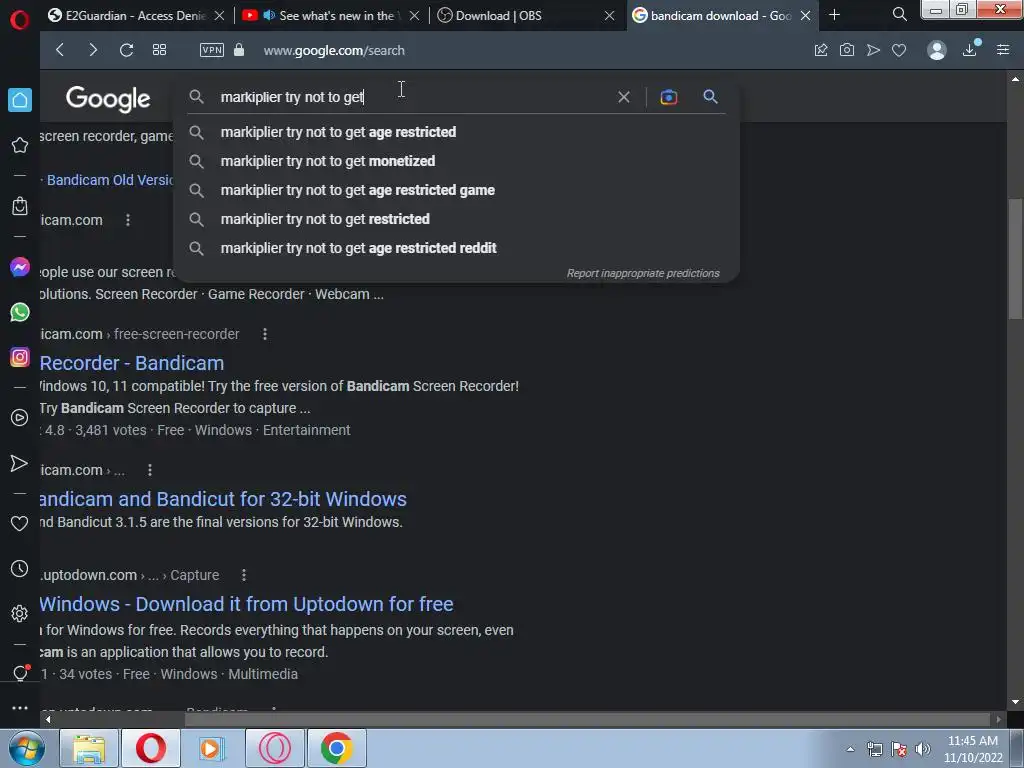Image resolution: width=1024 pixels, height=768 pixels.
Task: Take a snapshot with the camera icon
Action: (847, 50)
